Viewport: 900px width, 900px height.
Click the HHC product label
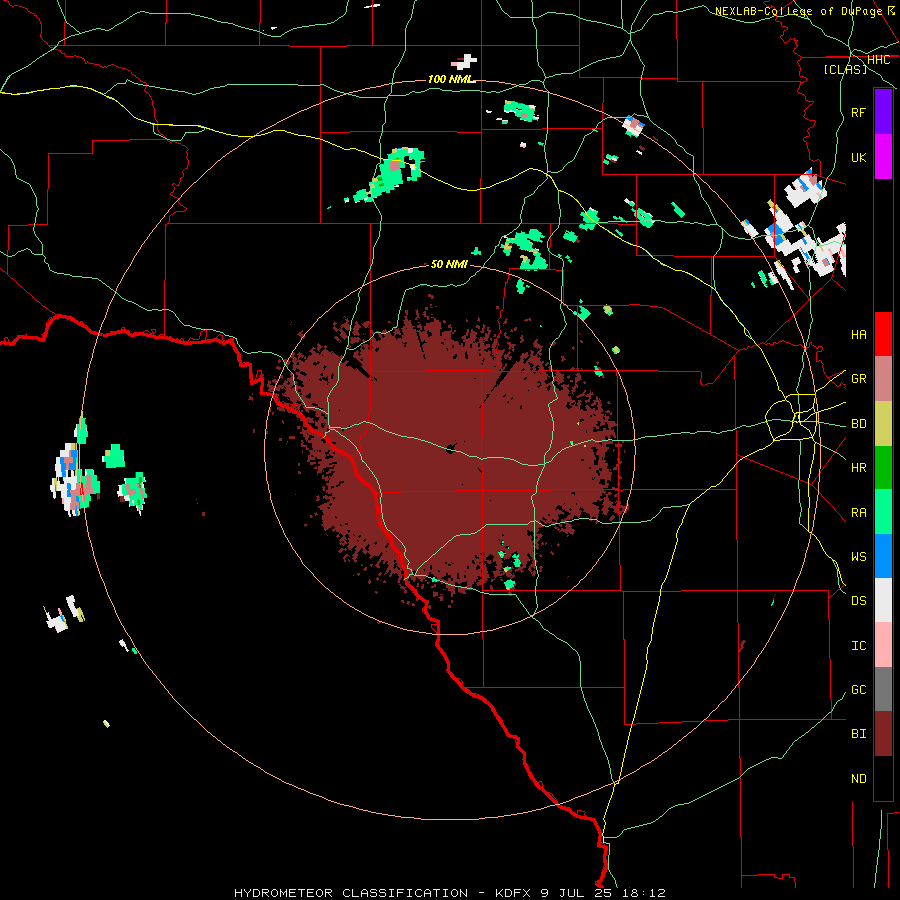878,60
